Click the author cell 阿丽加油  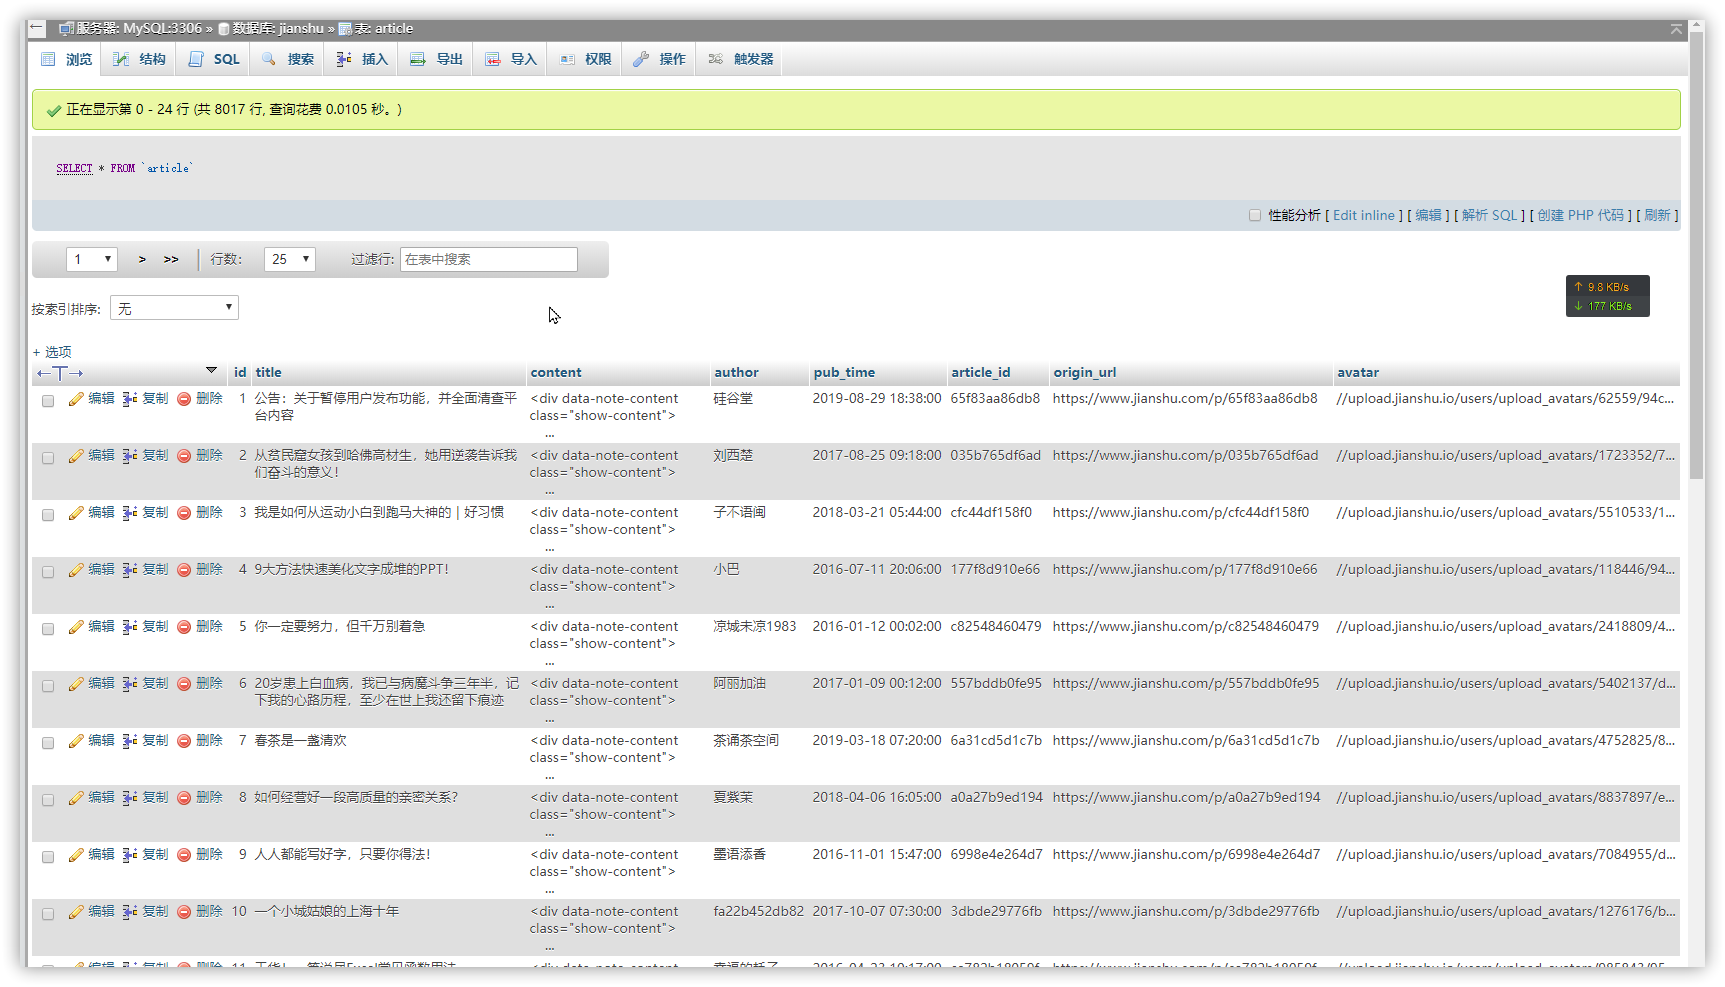click(x=739, y=684)
